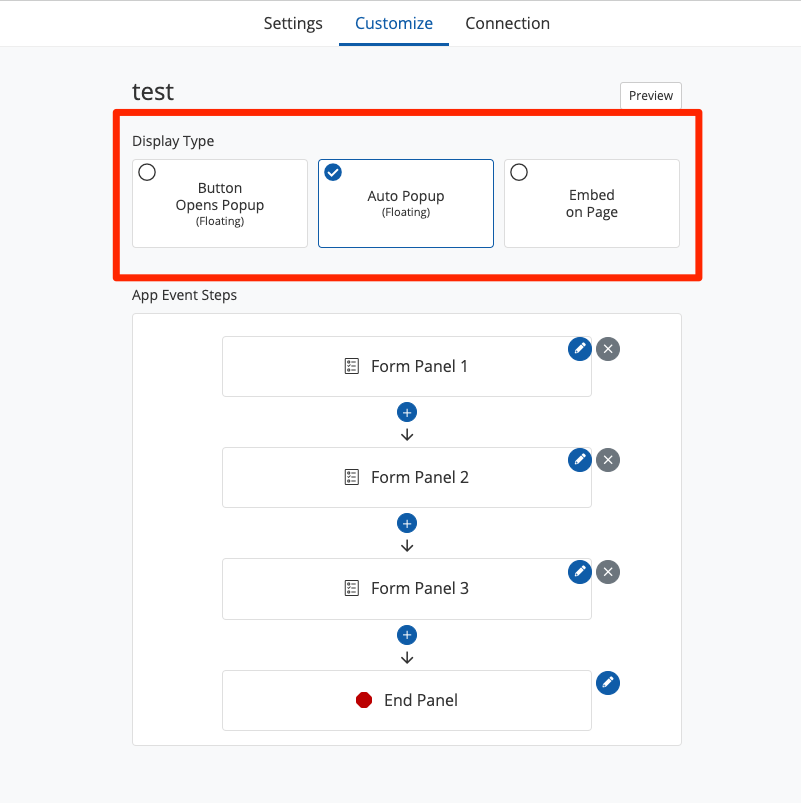Choose Embed on Page display type

(591, 203)
